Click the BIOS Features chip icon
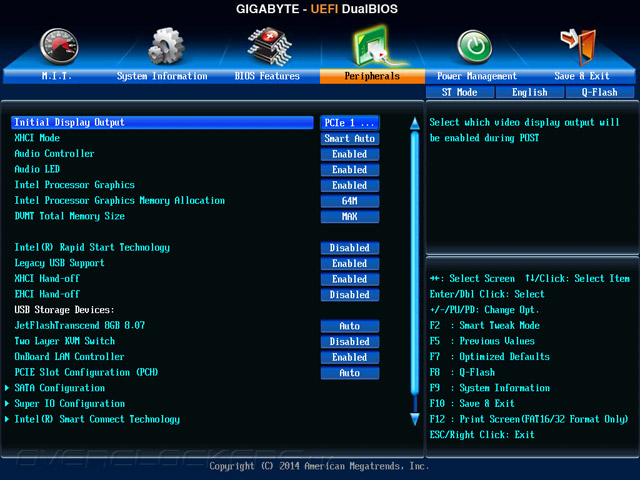This screenshot has width=640, height=480. coord(269,46)
